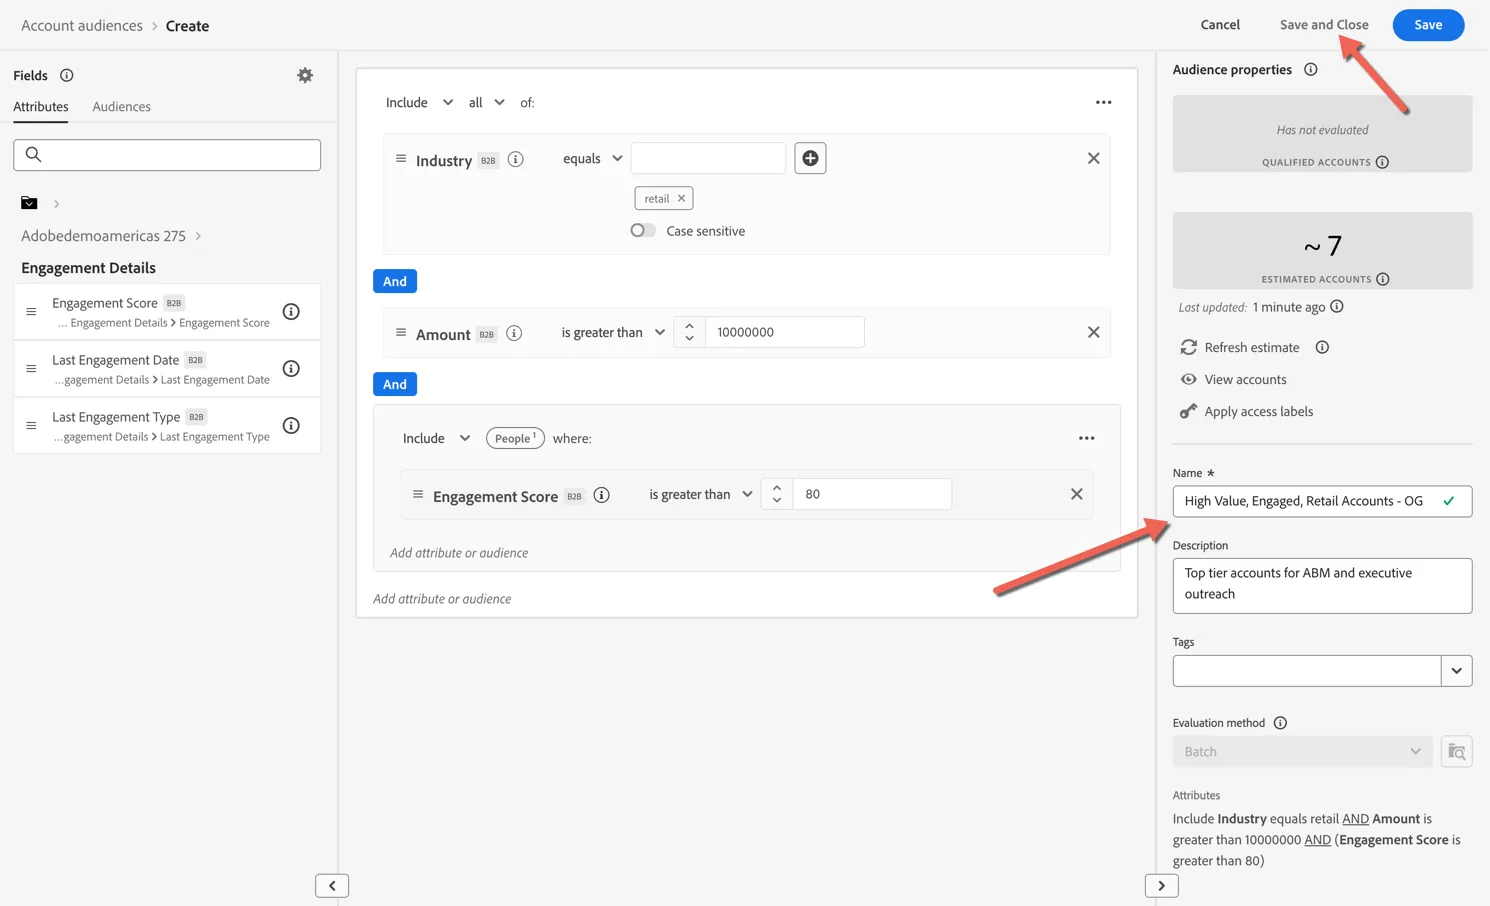
Task: Remove the Engagement Score condition
Action: tap(1076, 494)
